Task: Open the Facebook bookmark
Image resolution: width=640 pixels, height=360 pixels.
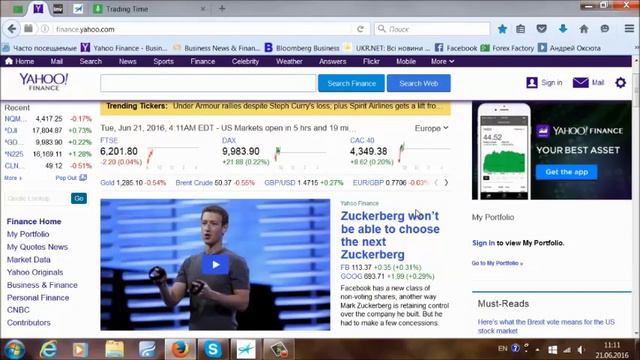Action: pos(456,48)
